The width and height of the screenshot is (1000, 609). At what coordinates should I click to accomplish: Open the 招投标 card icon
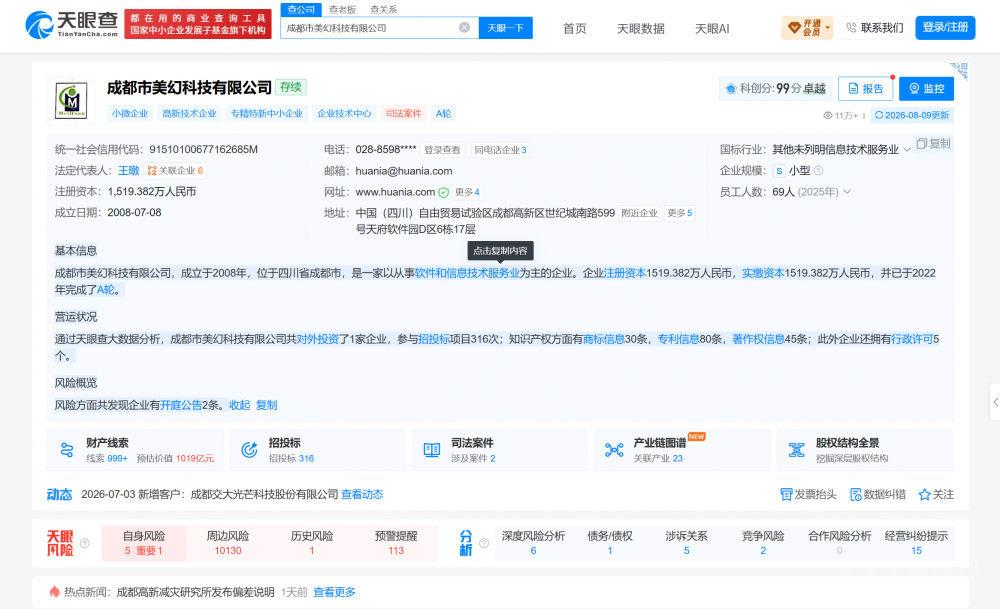[x=249, y=450]
